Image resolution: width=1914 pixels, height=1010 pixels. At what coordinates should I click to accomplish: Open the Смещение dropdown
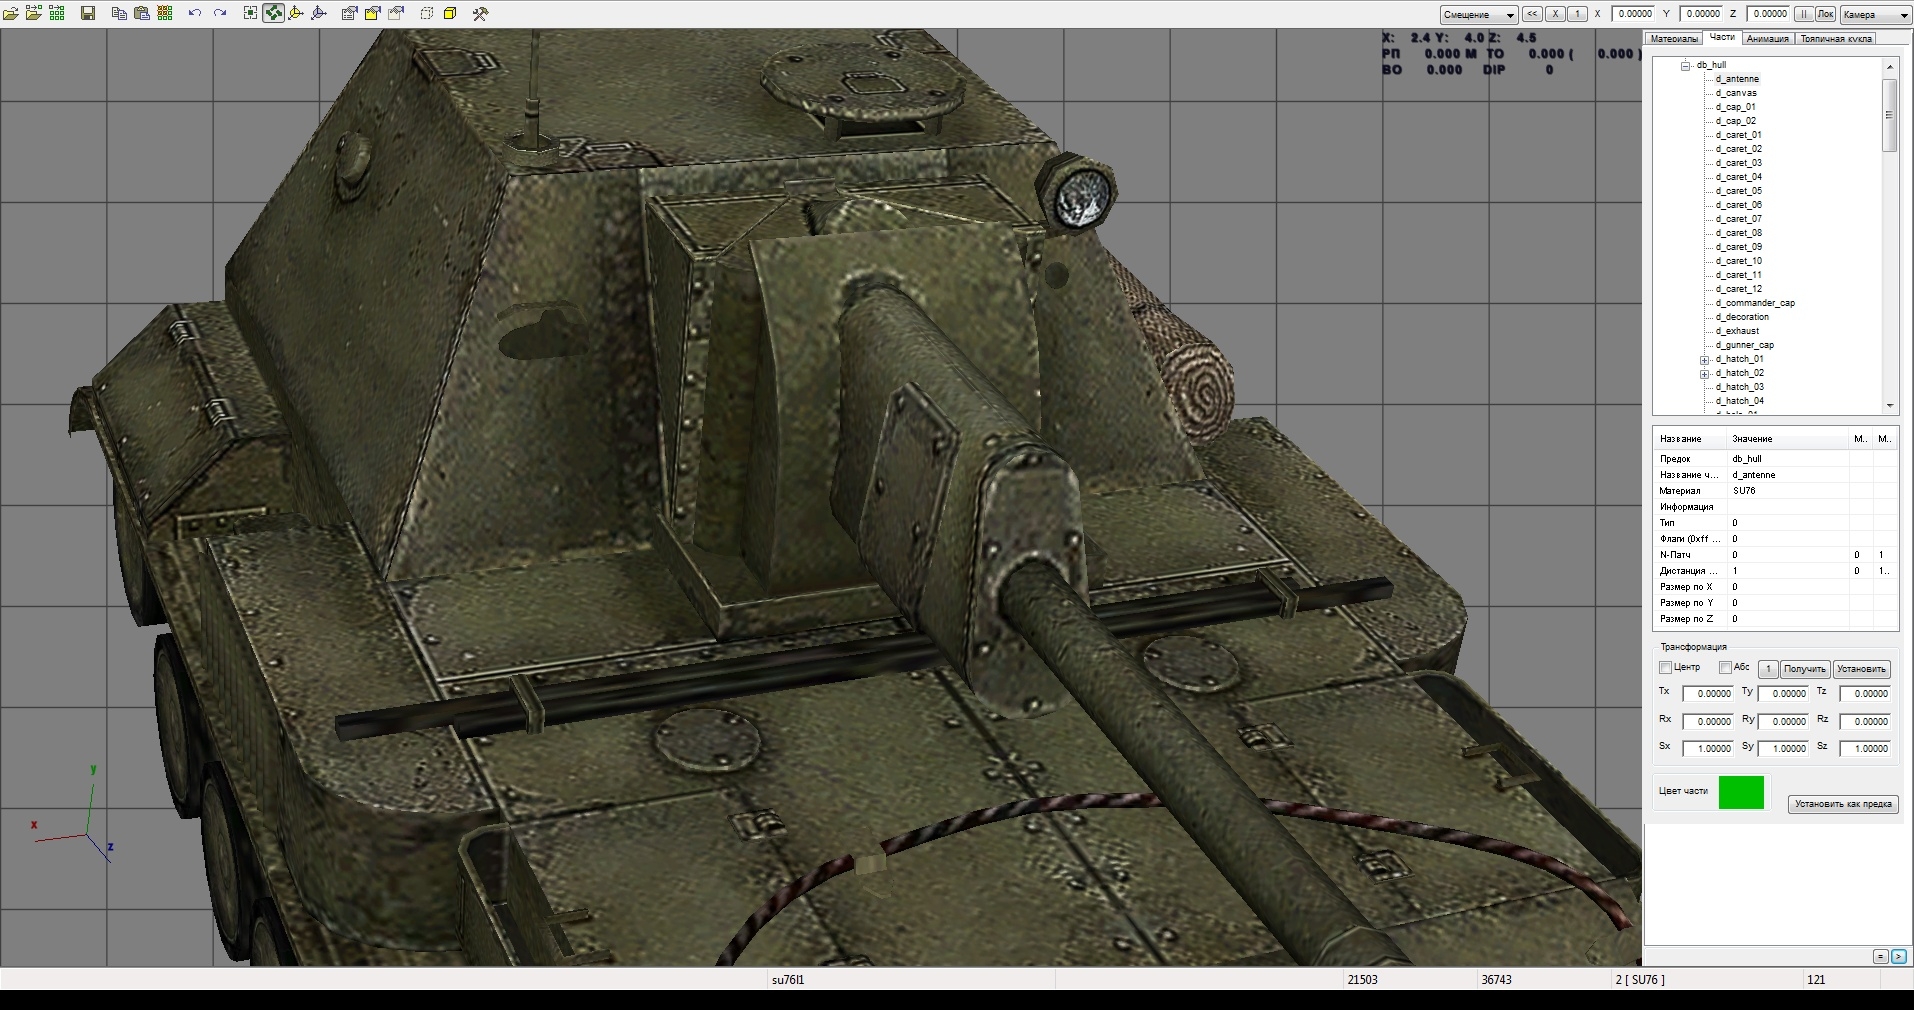(1478, 14)
